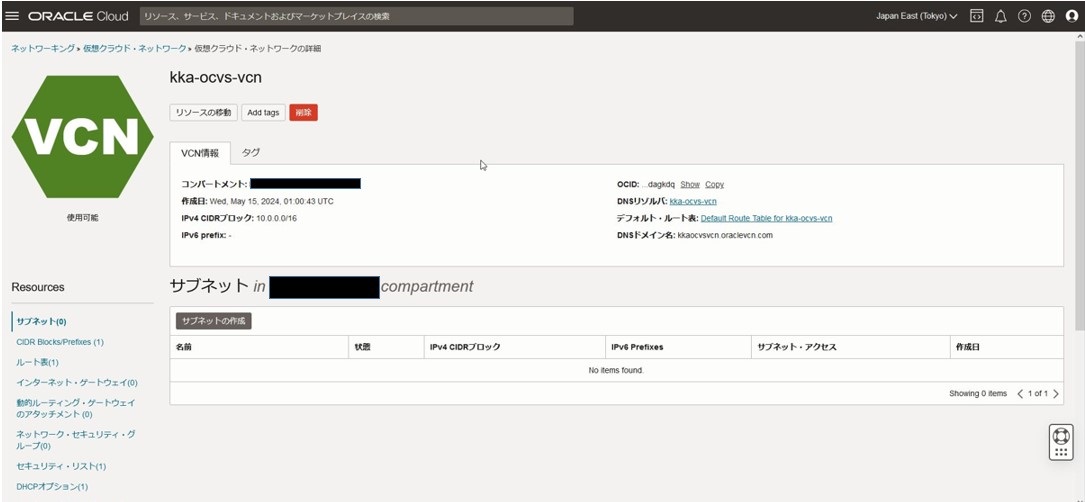Viewport: 1085px width, 502px height.
Task: Open the language globe icon
Action: (1048, 16)
